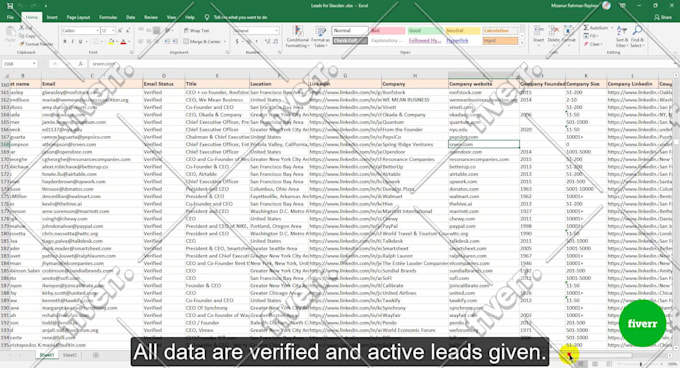The width and height of the screenshot is (680, 368).
Task: Apply the Good cell style
Action: pos(425,31)
